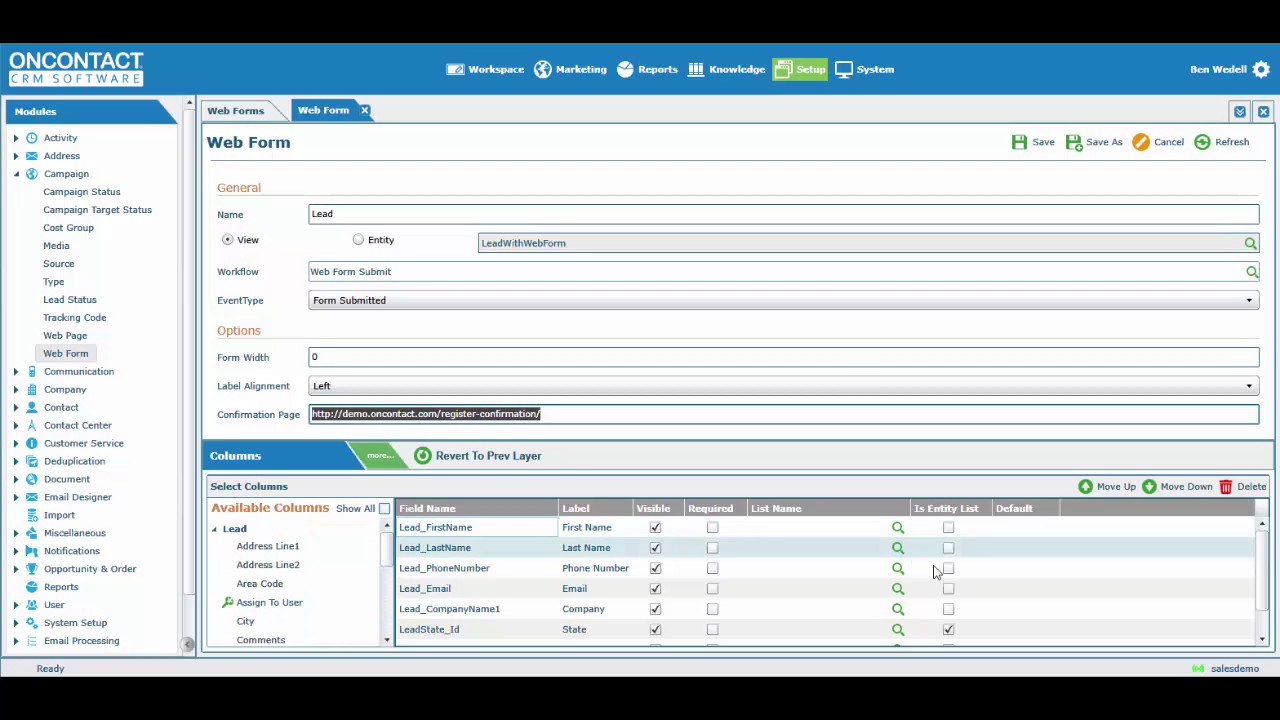
Task: Click the Cancel pencil icon
Action: tap(1141, 142)
